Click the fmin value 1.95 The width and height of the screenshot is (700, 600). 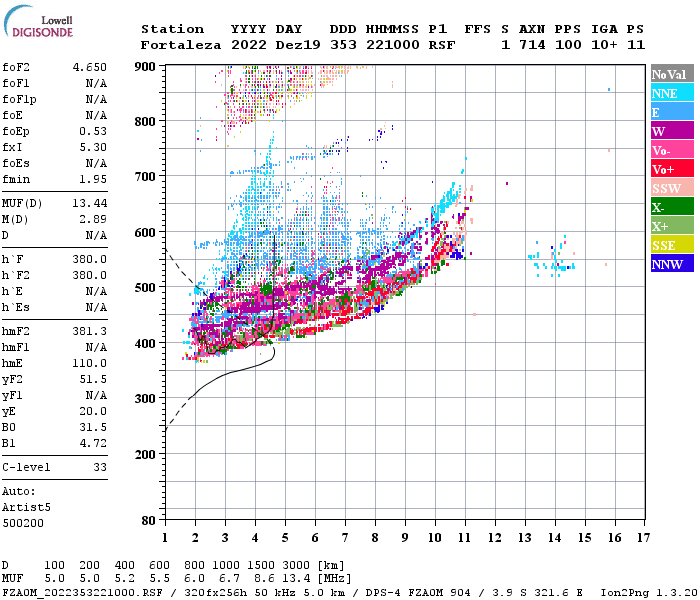(93, 179)
